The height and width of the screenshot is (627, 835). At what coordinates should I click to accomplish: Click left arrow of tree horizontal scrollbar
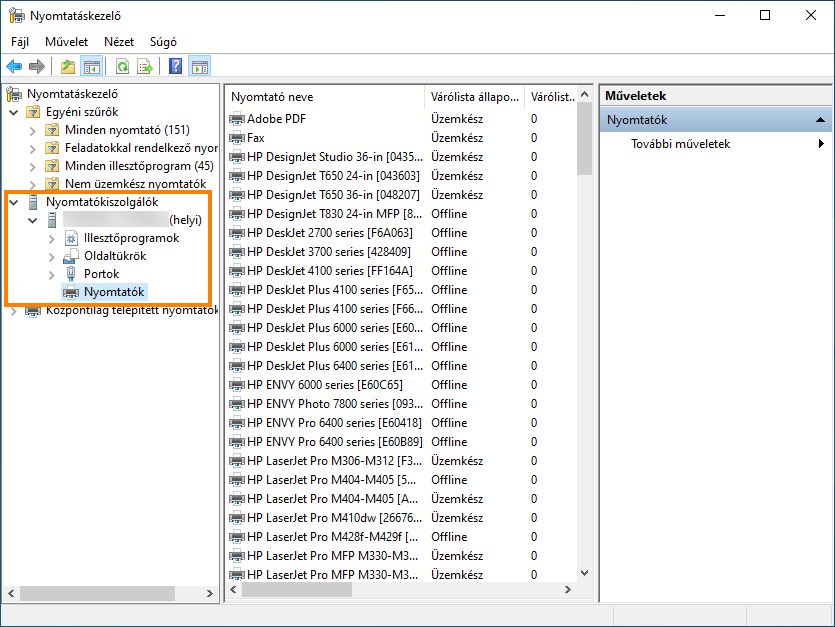coord(11,593)
